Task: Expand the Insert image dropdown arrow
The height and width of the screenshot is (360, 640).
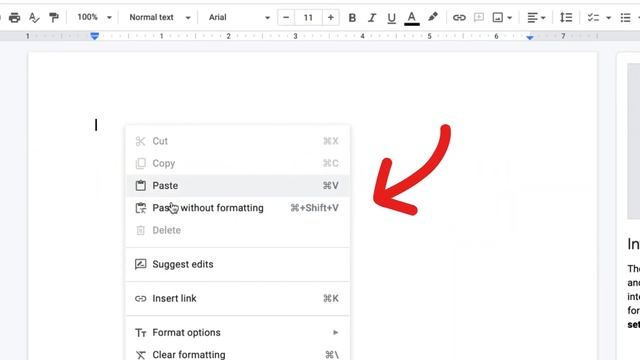Action: coord(509,18)
